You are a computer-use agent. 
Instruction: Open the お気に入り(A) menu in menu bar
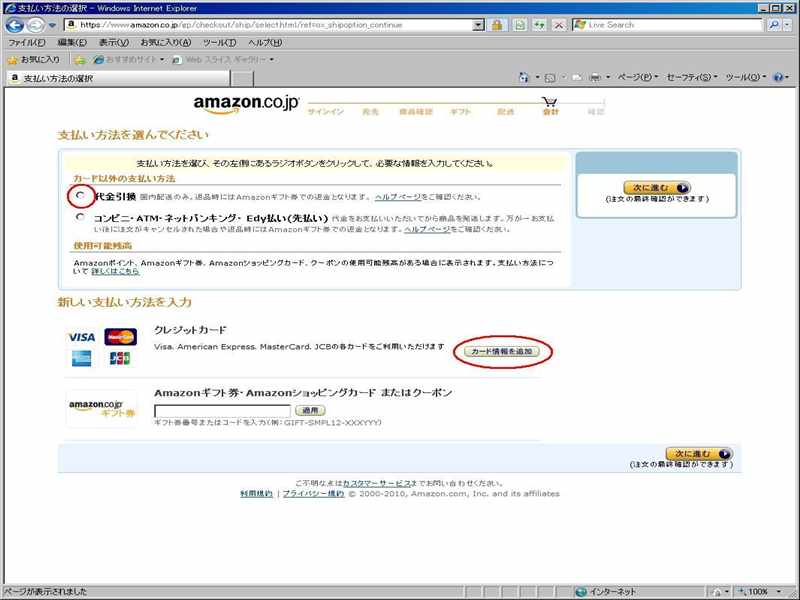(165, 43)
